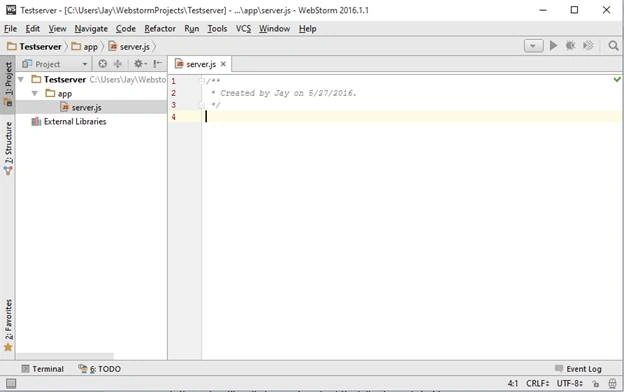
Task: Open the Run menu
Action: pos(191,29)
